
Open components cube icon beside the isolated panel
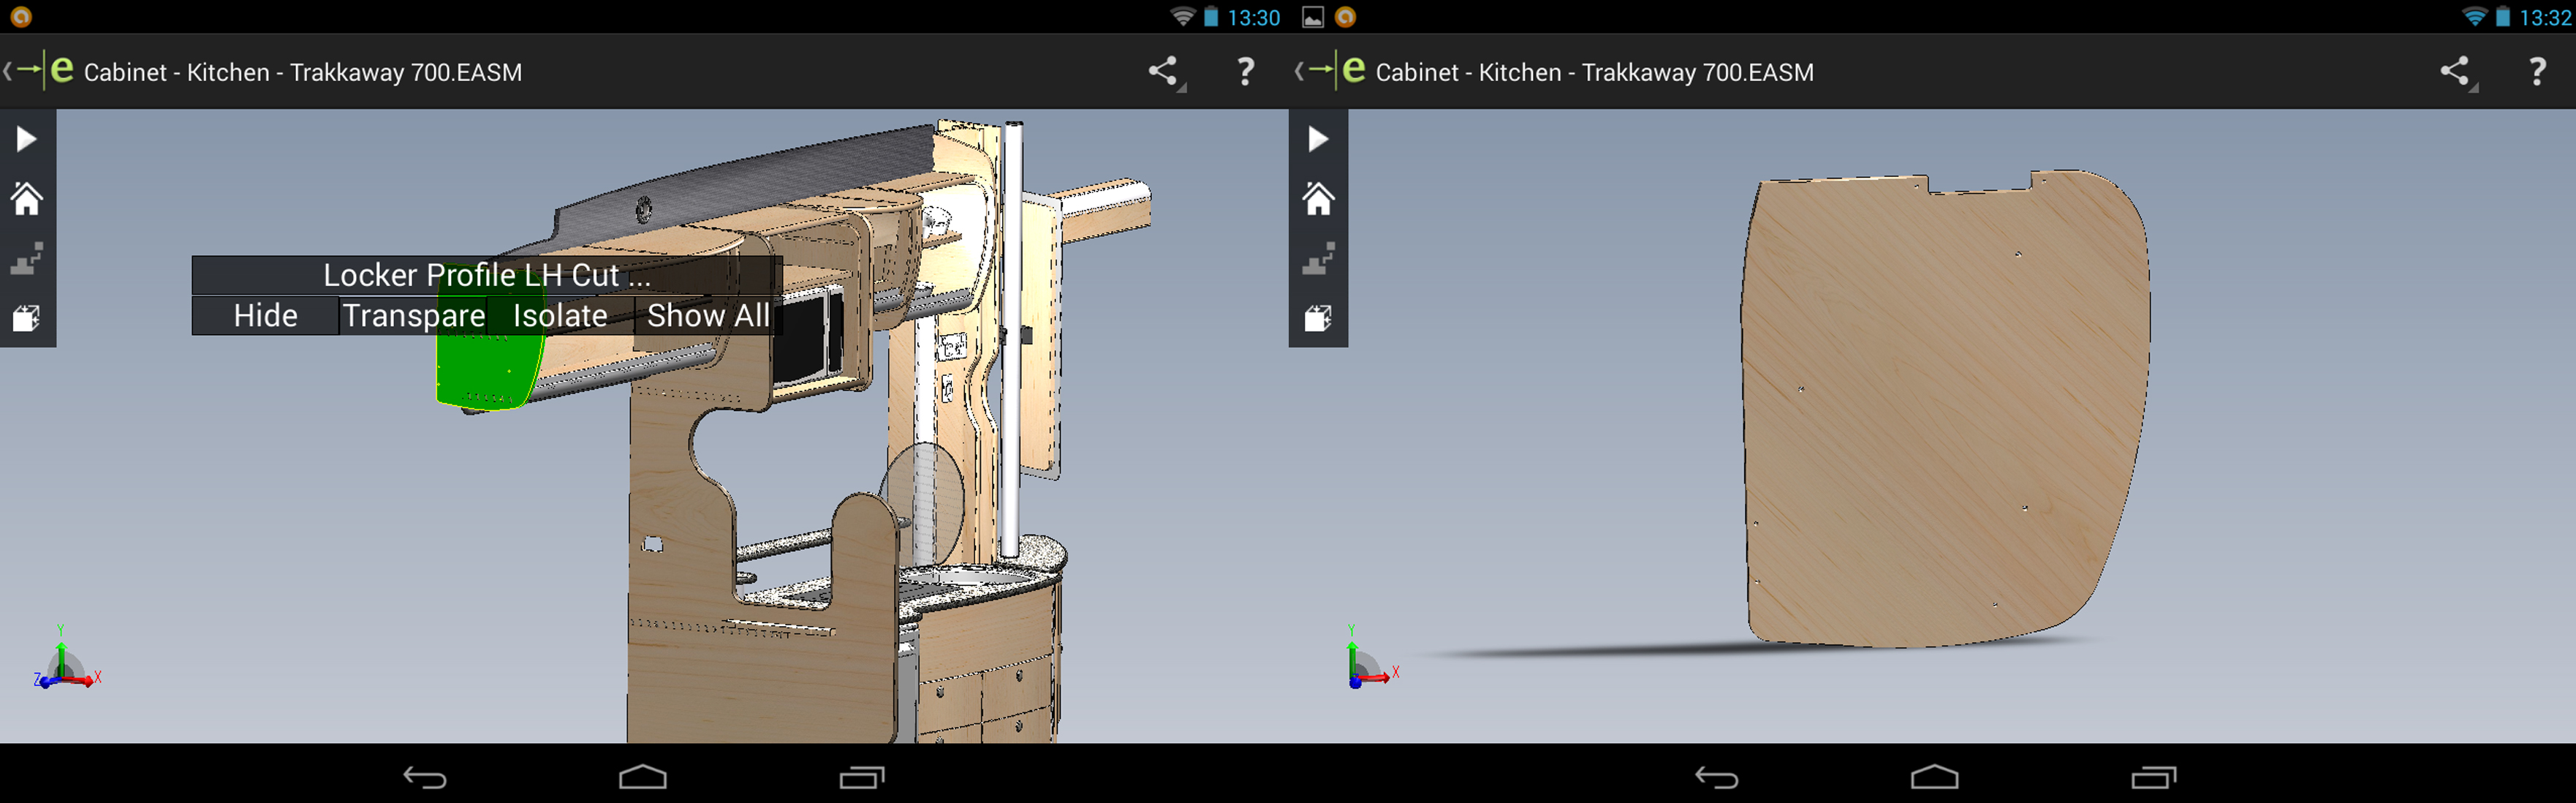coord(1317,318)
